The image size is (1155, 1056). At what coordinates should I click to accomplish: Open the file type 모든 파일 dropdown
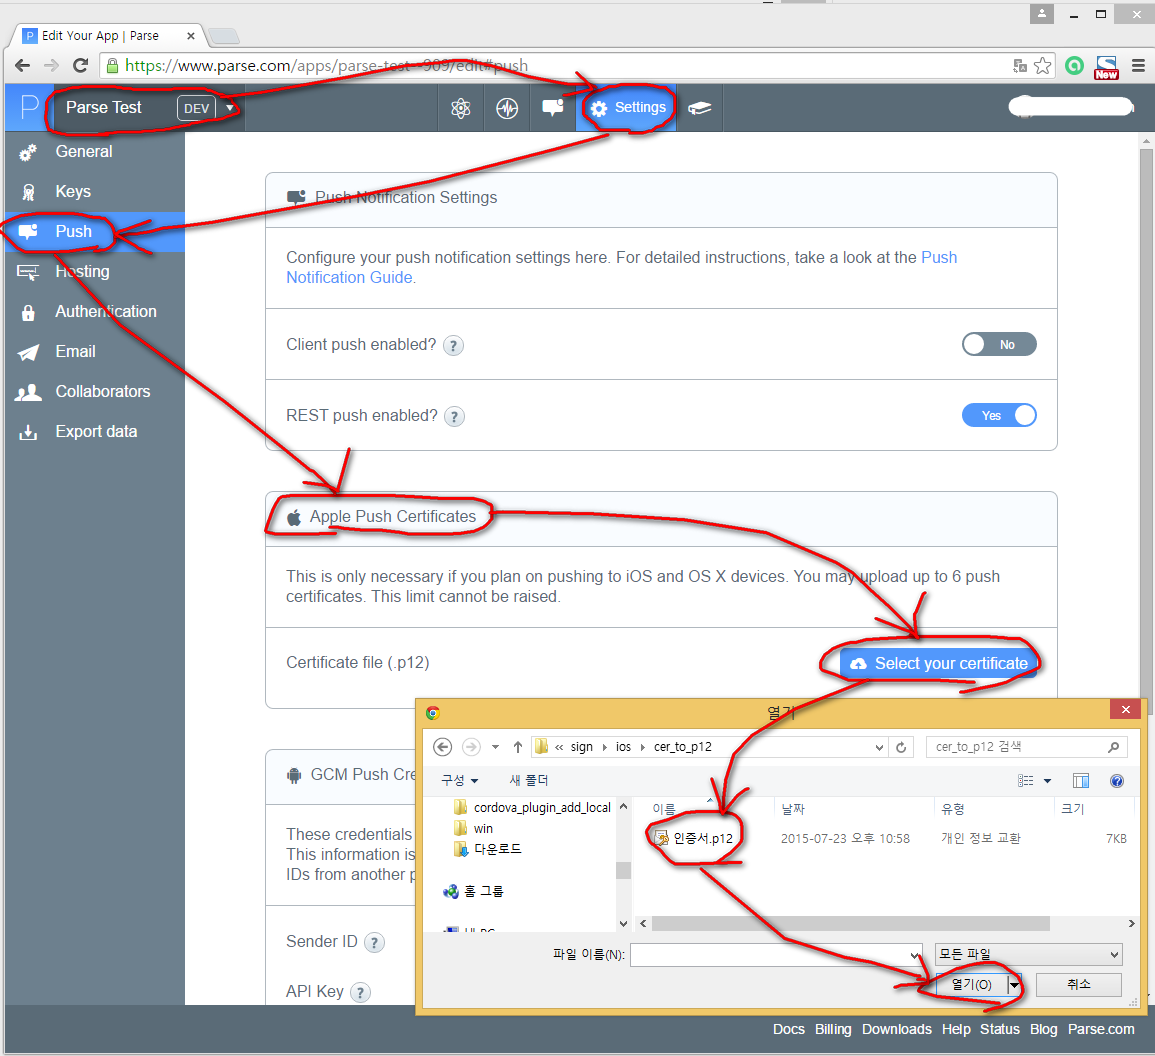coord(1028,954)
